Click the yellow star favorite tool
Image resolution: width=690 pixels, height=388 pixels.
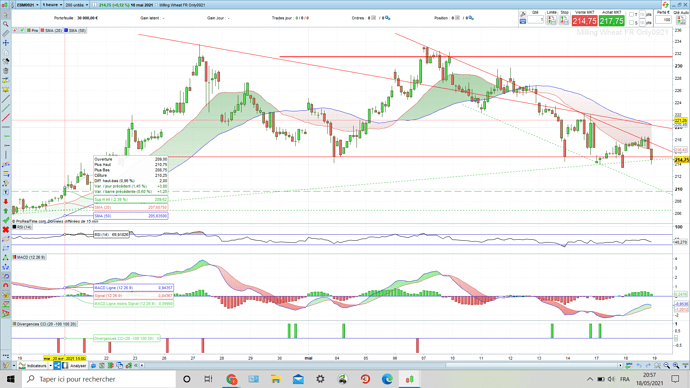(6, 90)
